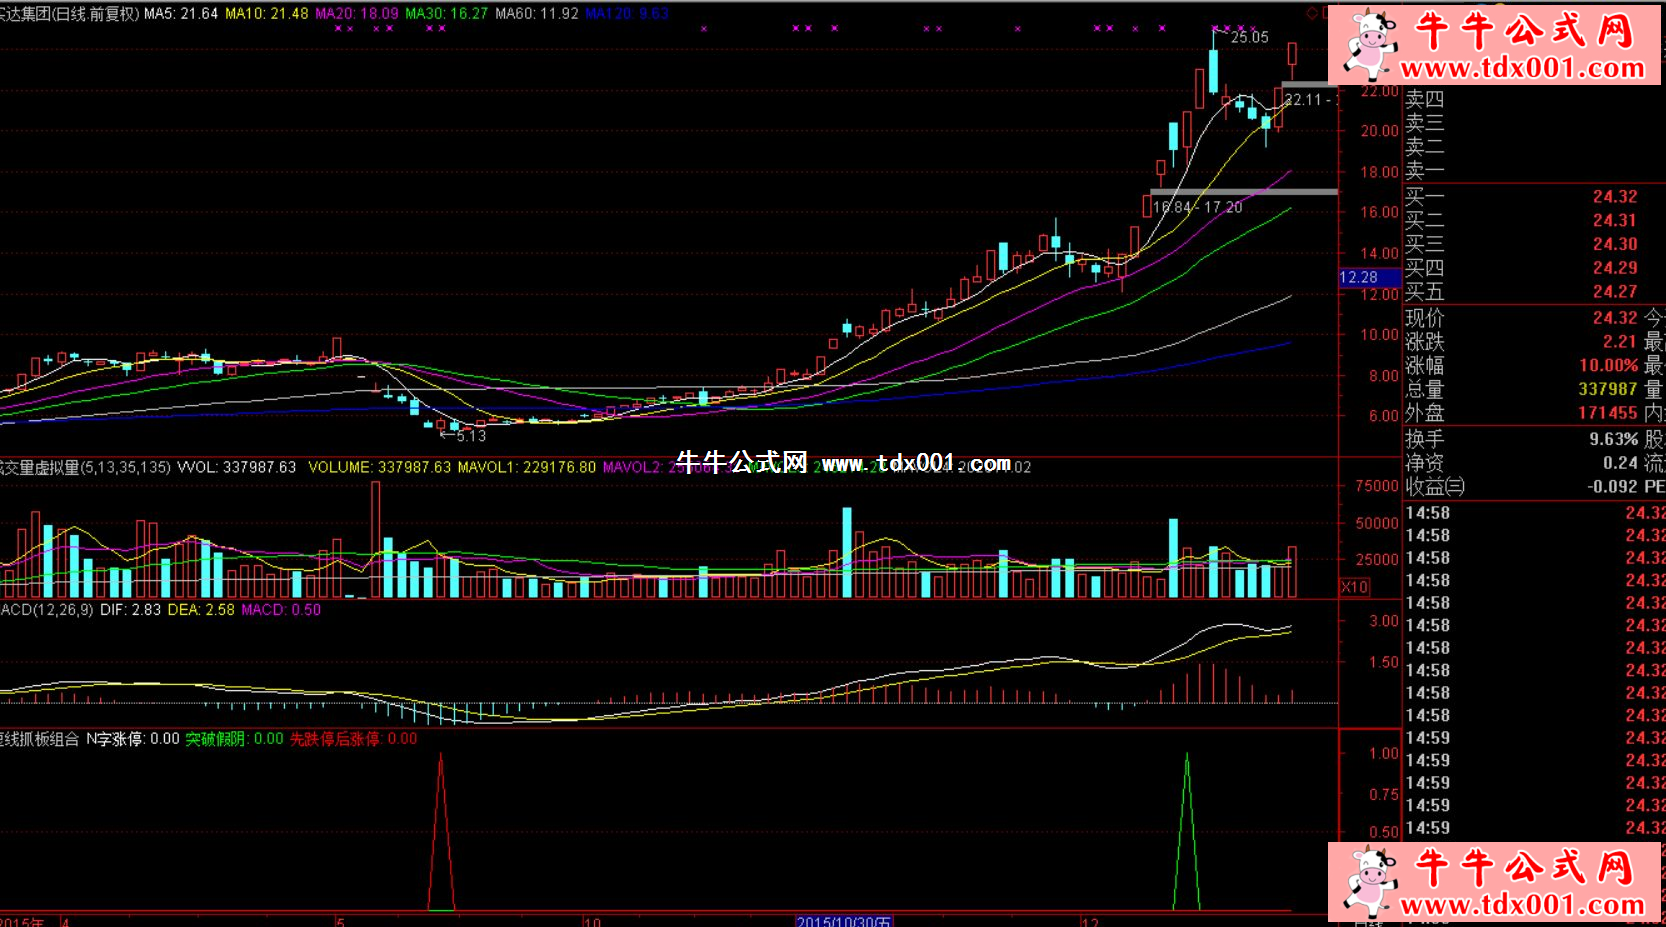Click the 22.00 price axis label
The image size is (1666, 927).
point(1380,91)
